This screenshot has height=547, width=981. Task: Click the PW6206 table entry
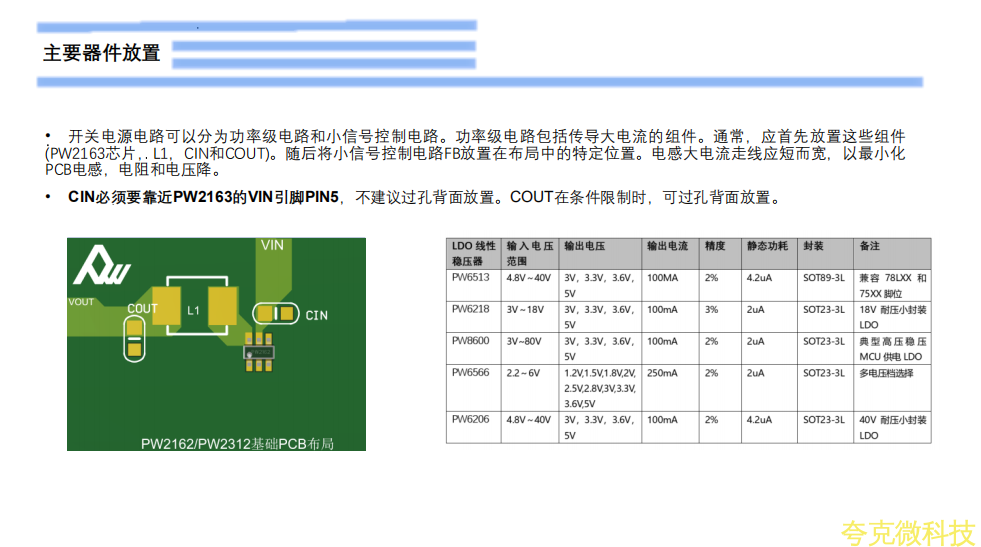pos(471,420)
